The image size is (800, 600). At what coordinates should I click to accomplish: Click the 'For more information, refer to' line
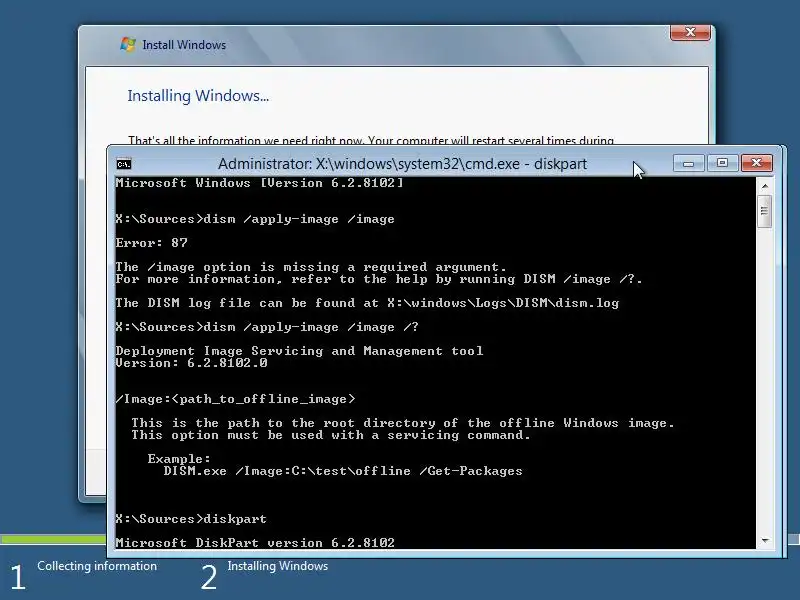(379, 279)
